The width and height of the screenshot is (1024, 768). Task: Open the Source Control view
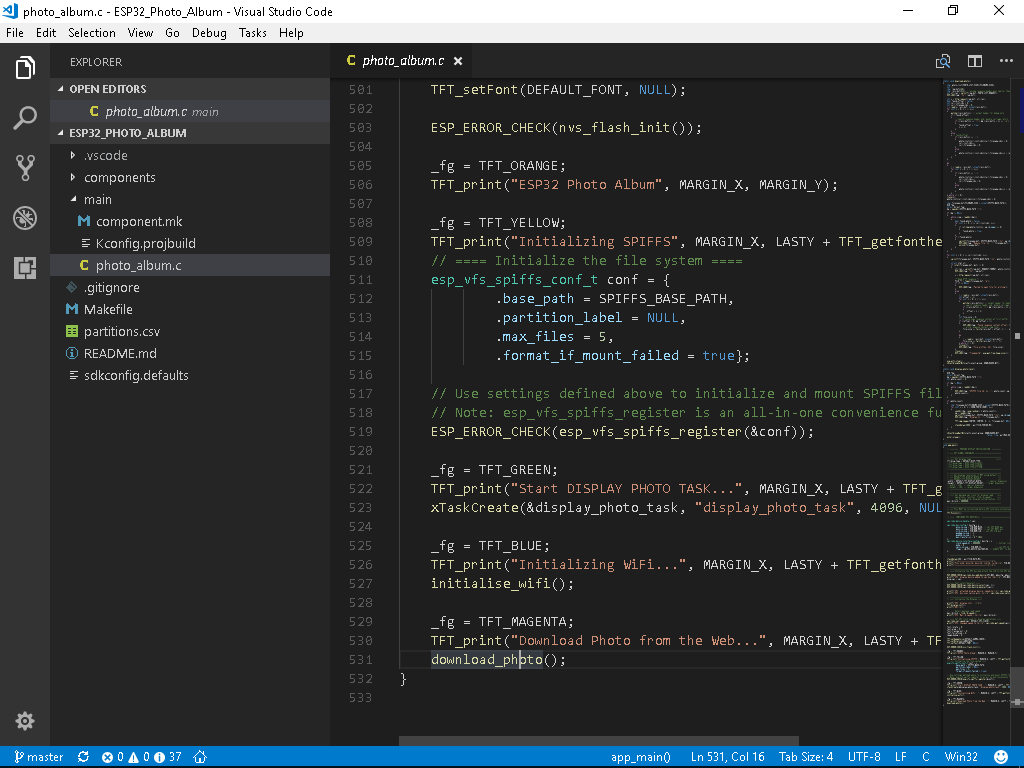25,168
